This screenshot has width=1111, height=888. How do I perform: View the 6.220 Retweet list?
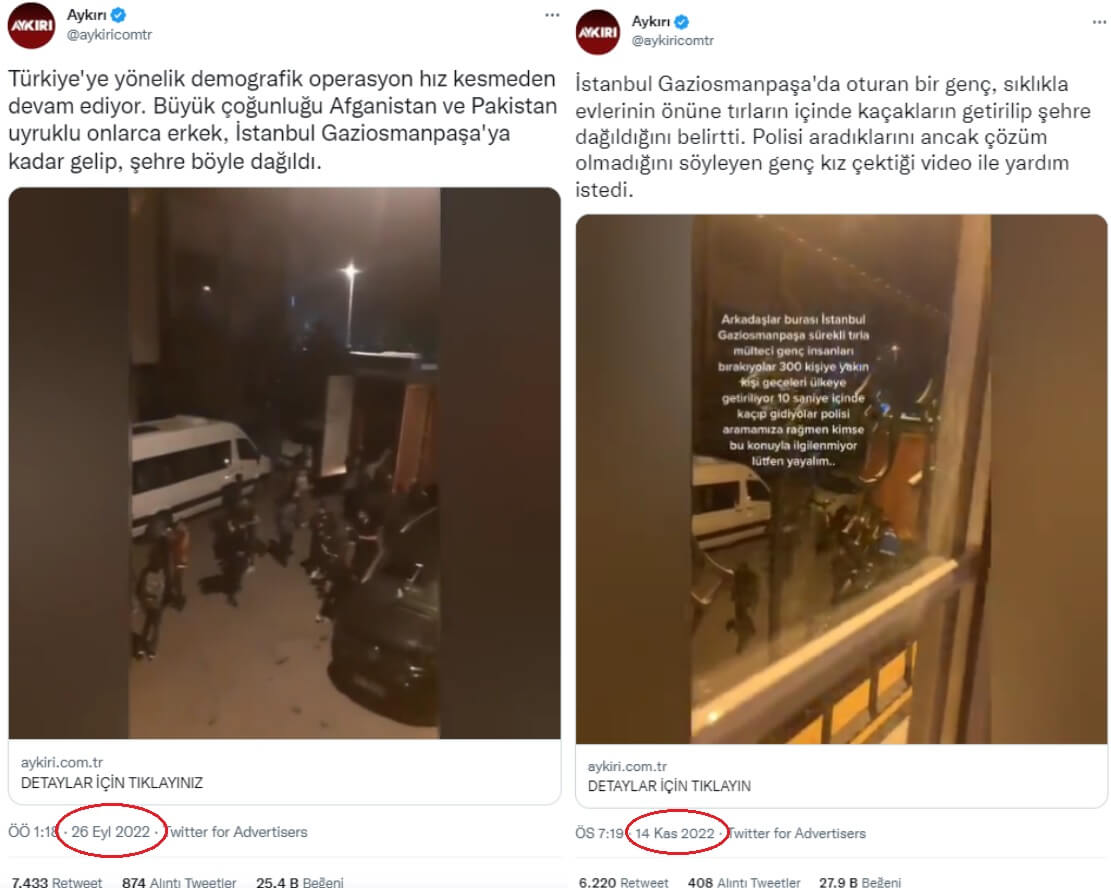tap(624, 882)
